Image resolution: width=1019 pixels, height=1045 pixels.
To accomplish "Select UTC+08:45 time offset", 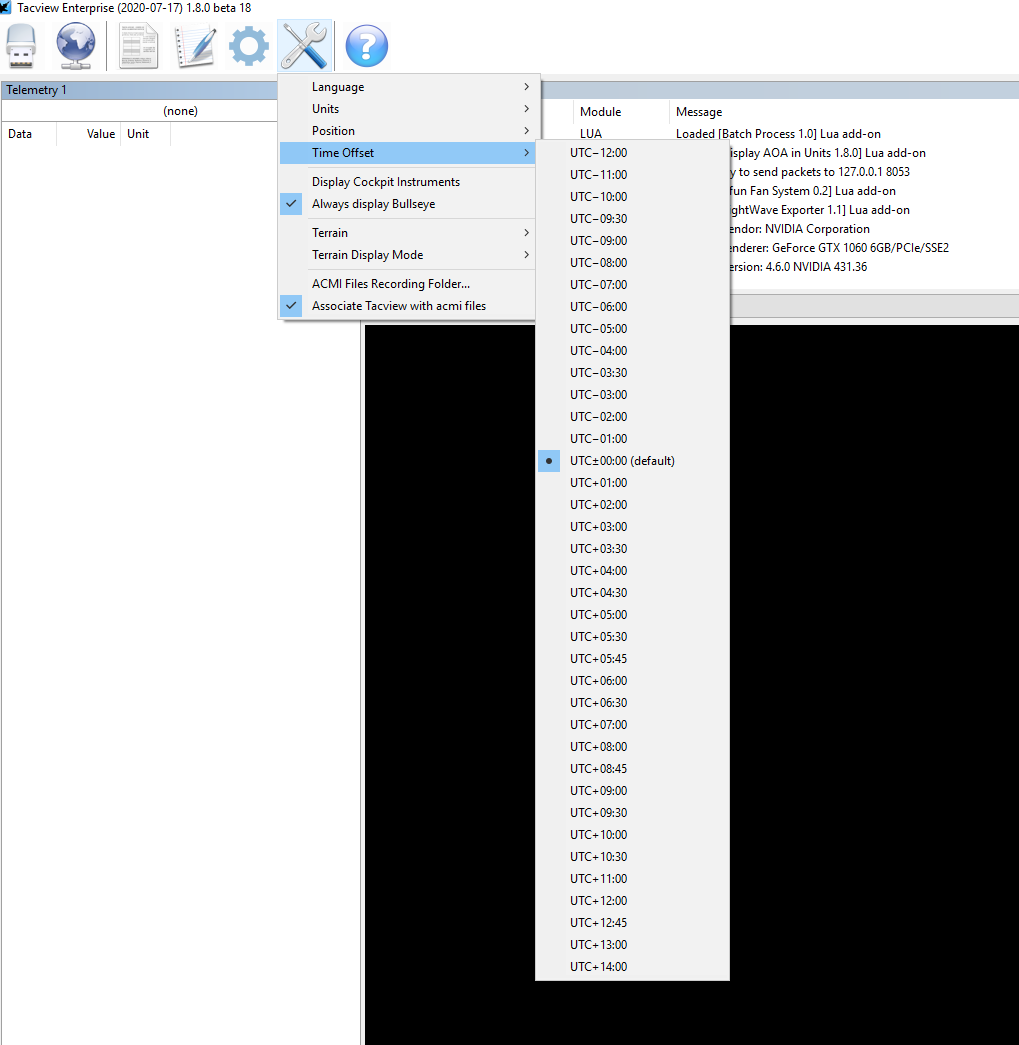I will point(632,768).
